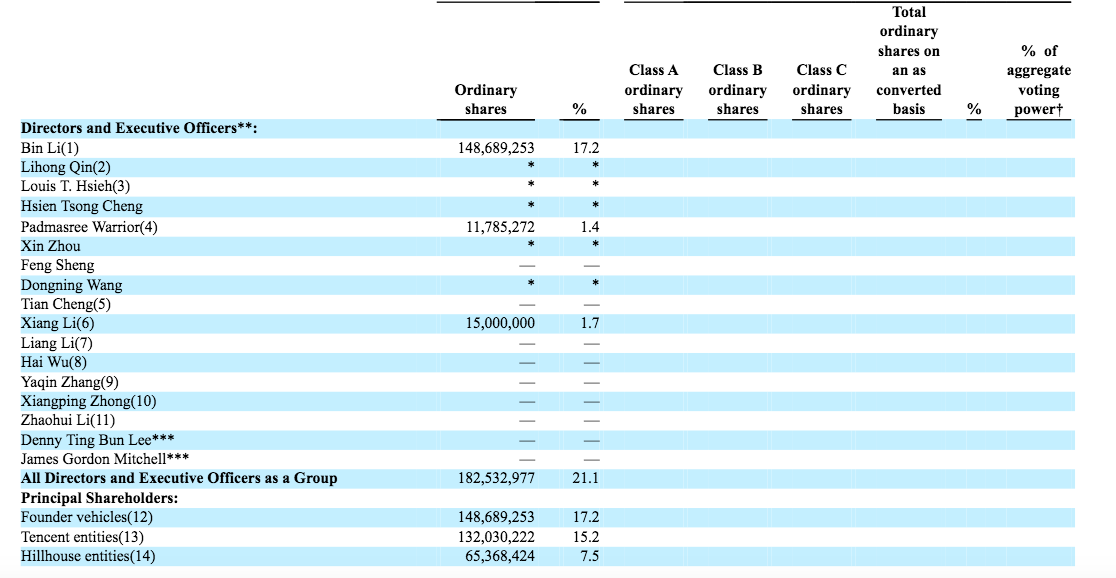Select Bin Li's 148,689,253 shares value

pos(496,148)
